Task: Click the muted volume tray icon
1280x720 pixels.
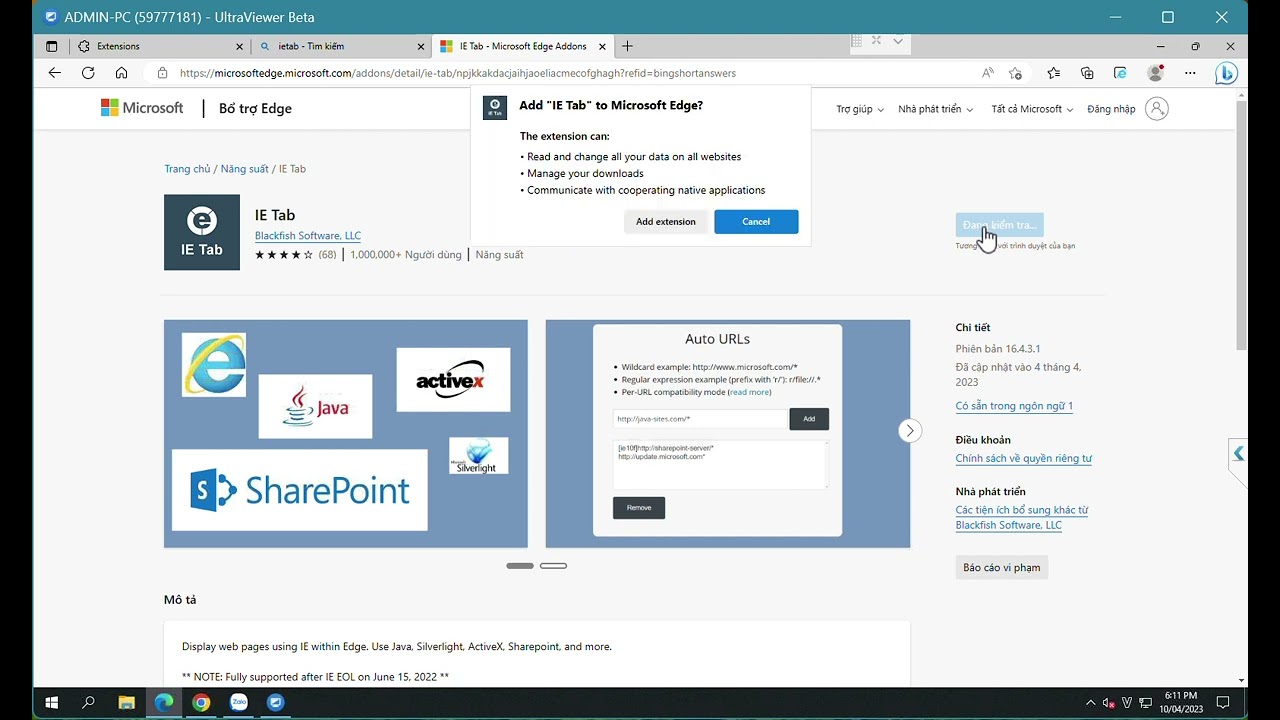Action: 1108,703
